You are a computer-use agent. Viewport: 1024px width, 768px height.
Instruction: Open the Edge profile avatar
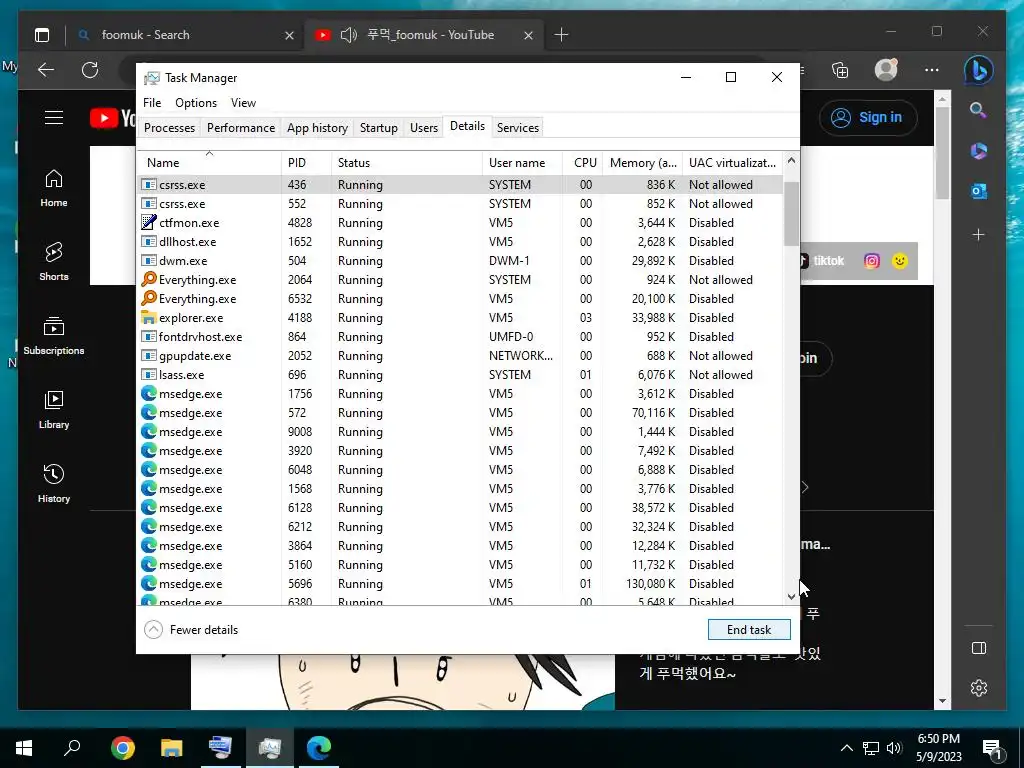coord(886,69)
